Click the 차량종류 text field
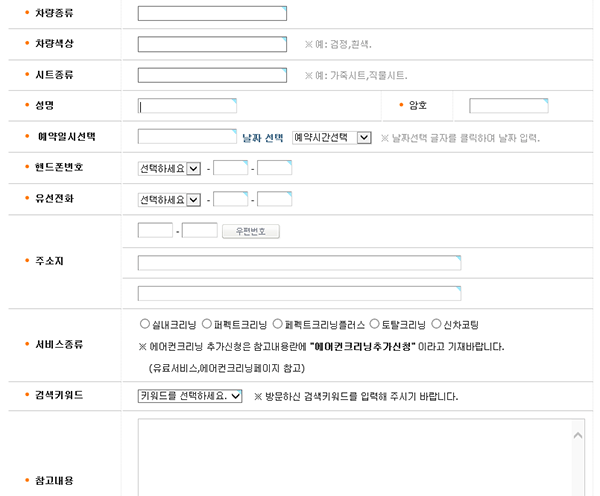Image resolution: width=600 pixels, height=496 pixels. (x=212, y=14)
